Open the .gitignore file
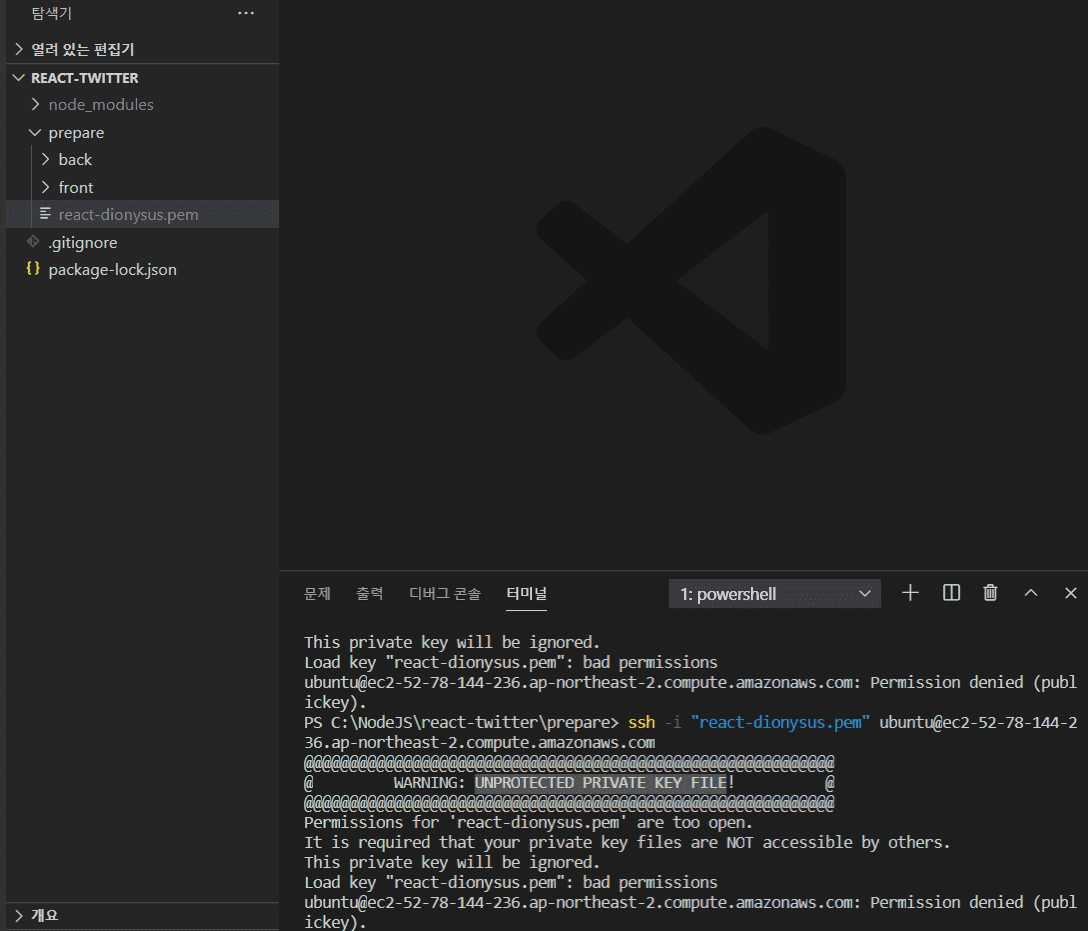This screenshot has width=1088, height=931. 142,242
